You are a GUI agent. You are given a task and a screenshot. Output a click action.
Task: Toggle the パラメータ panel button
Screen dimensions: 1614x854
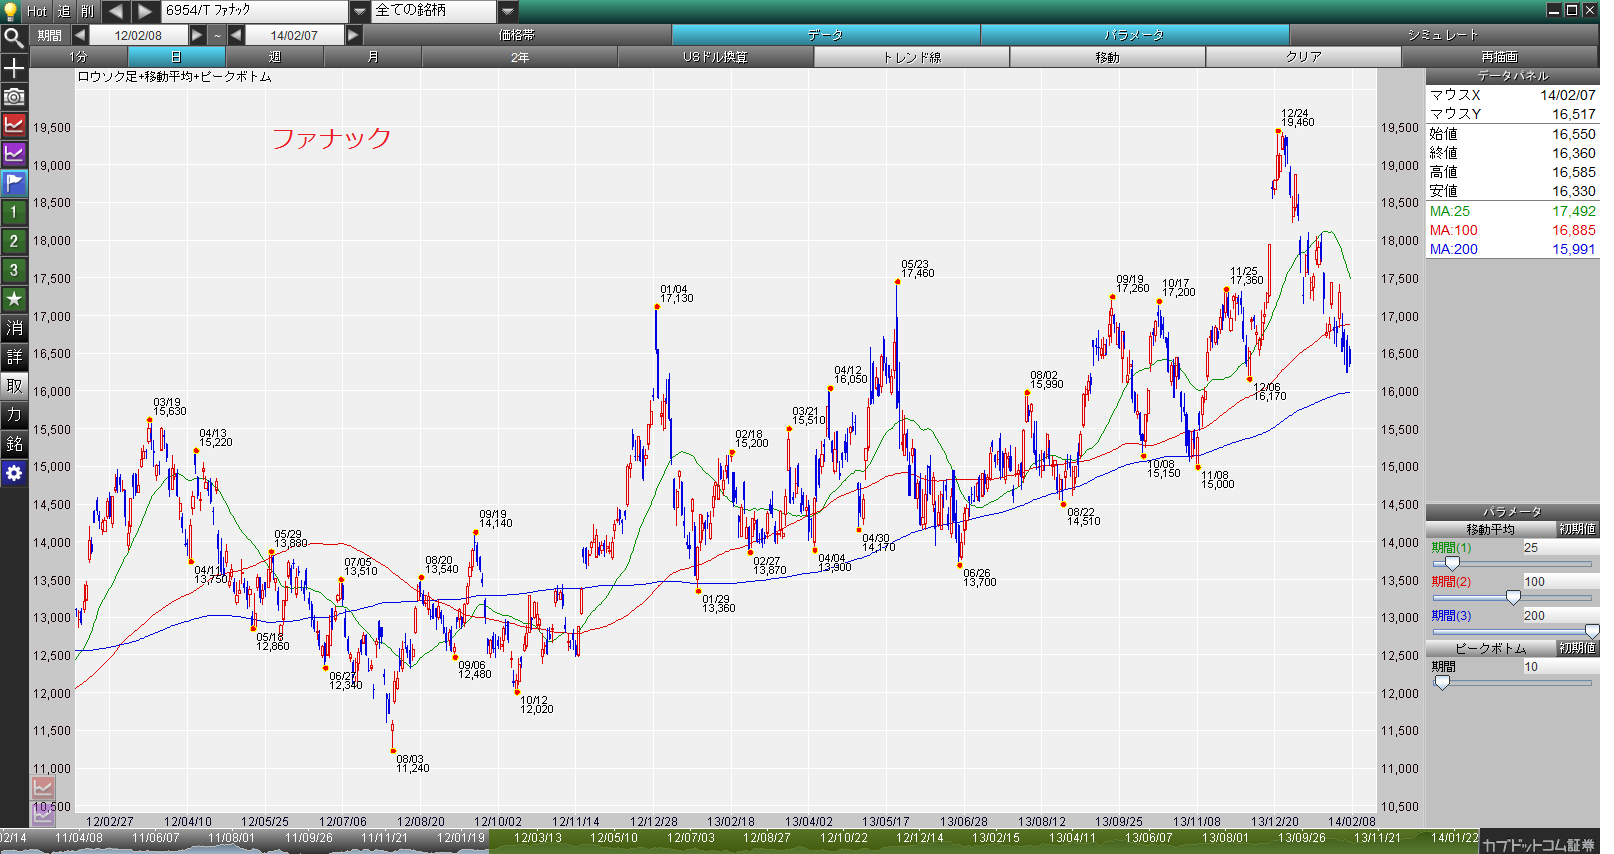(1134, 35)
